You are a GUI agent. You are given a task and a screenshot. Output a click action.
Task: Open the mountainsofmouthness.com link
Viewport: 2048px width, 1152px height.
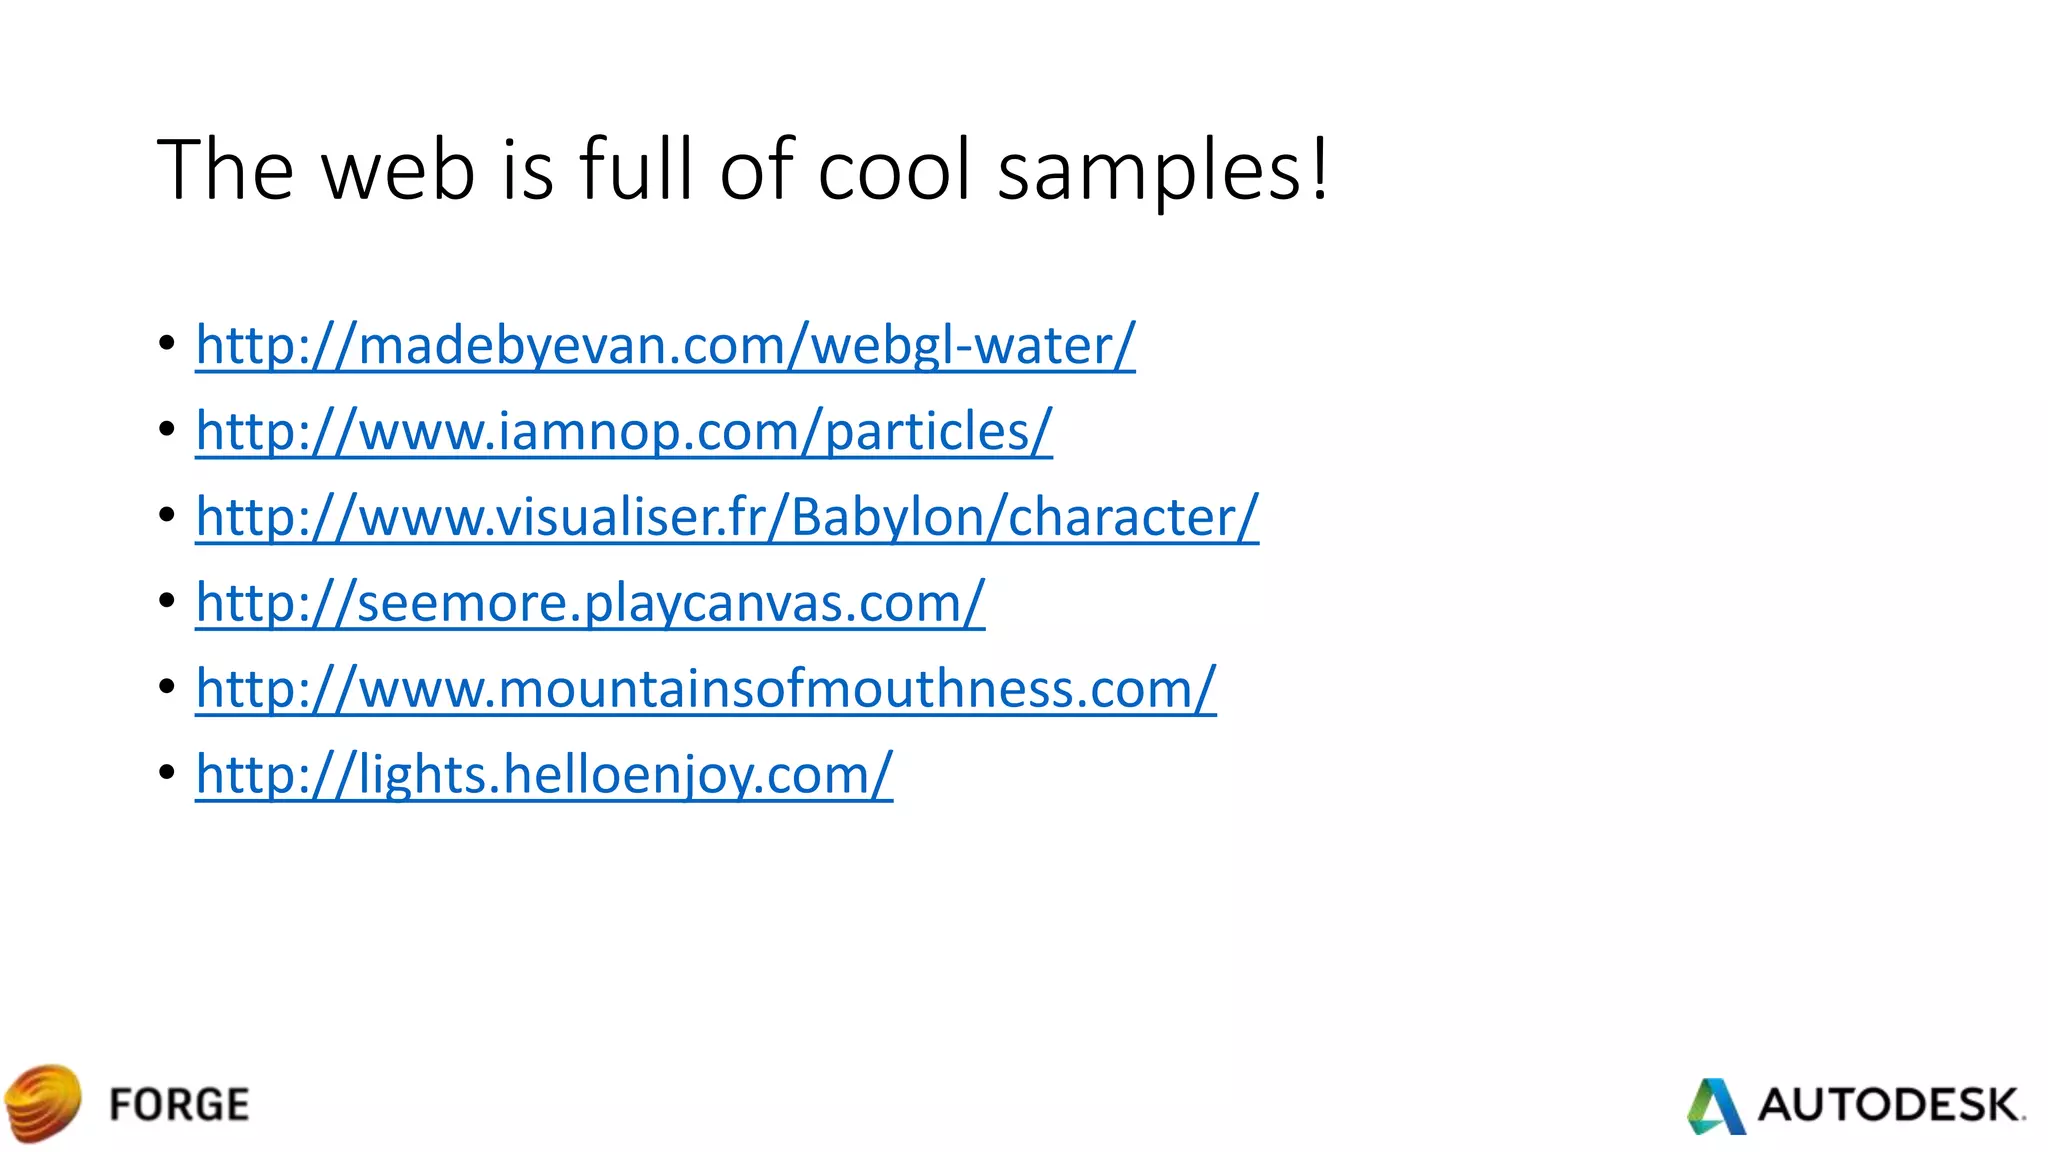706,689
